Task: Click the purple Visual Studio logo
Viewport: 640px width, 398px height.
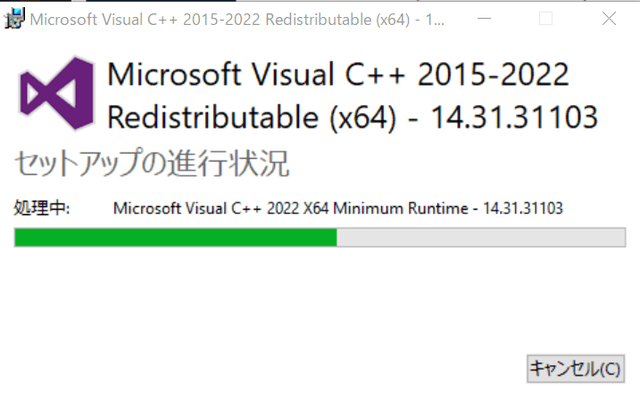Action: click(x=57, y=93)
